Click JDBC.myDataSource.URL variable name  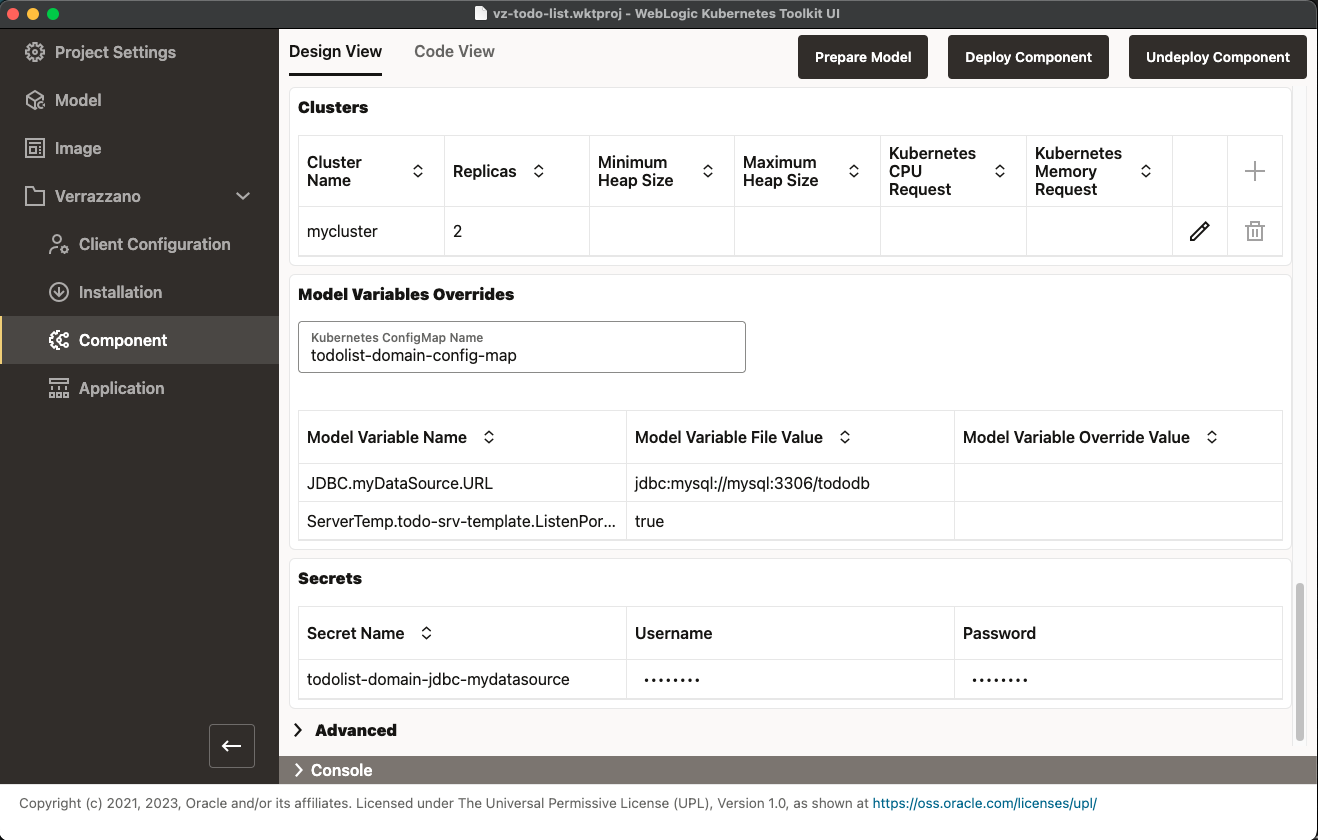[400, 483]
